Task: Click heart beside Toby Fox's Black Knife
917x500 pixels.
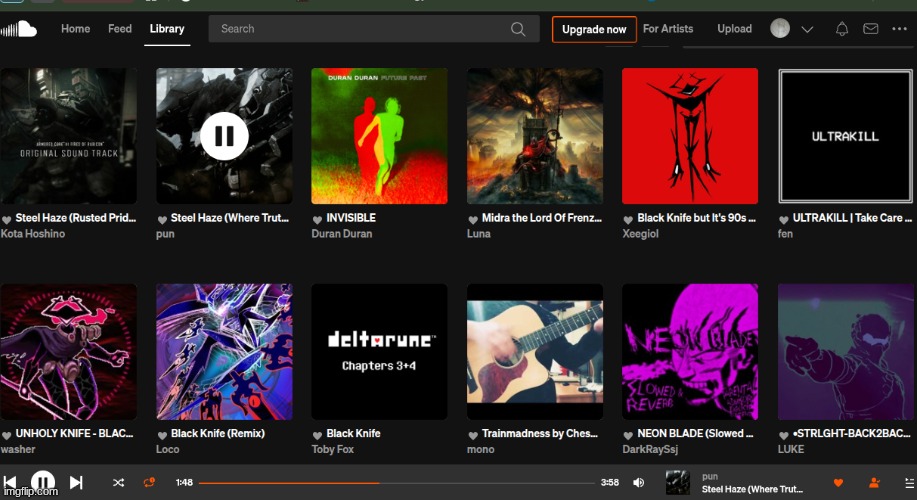Action: pyautogui.click(x=317, y=435)
